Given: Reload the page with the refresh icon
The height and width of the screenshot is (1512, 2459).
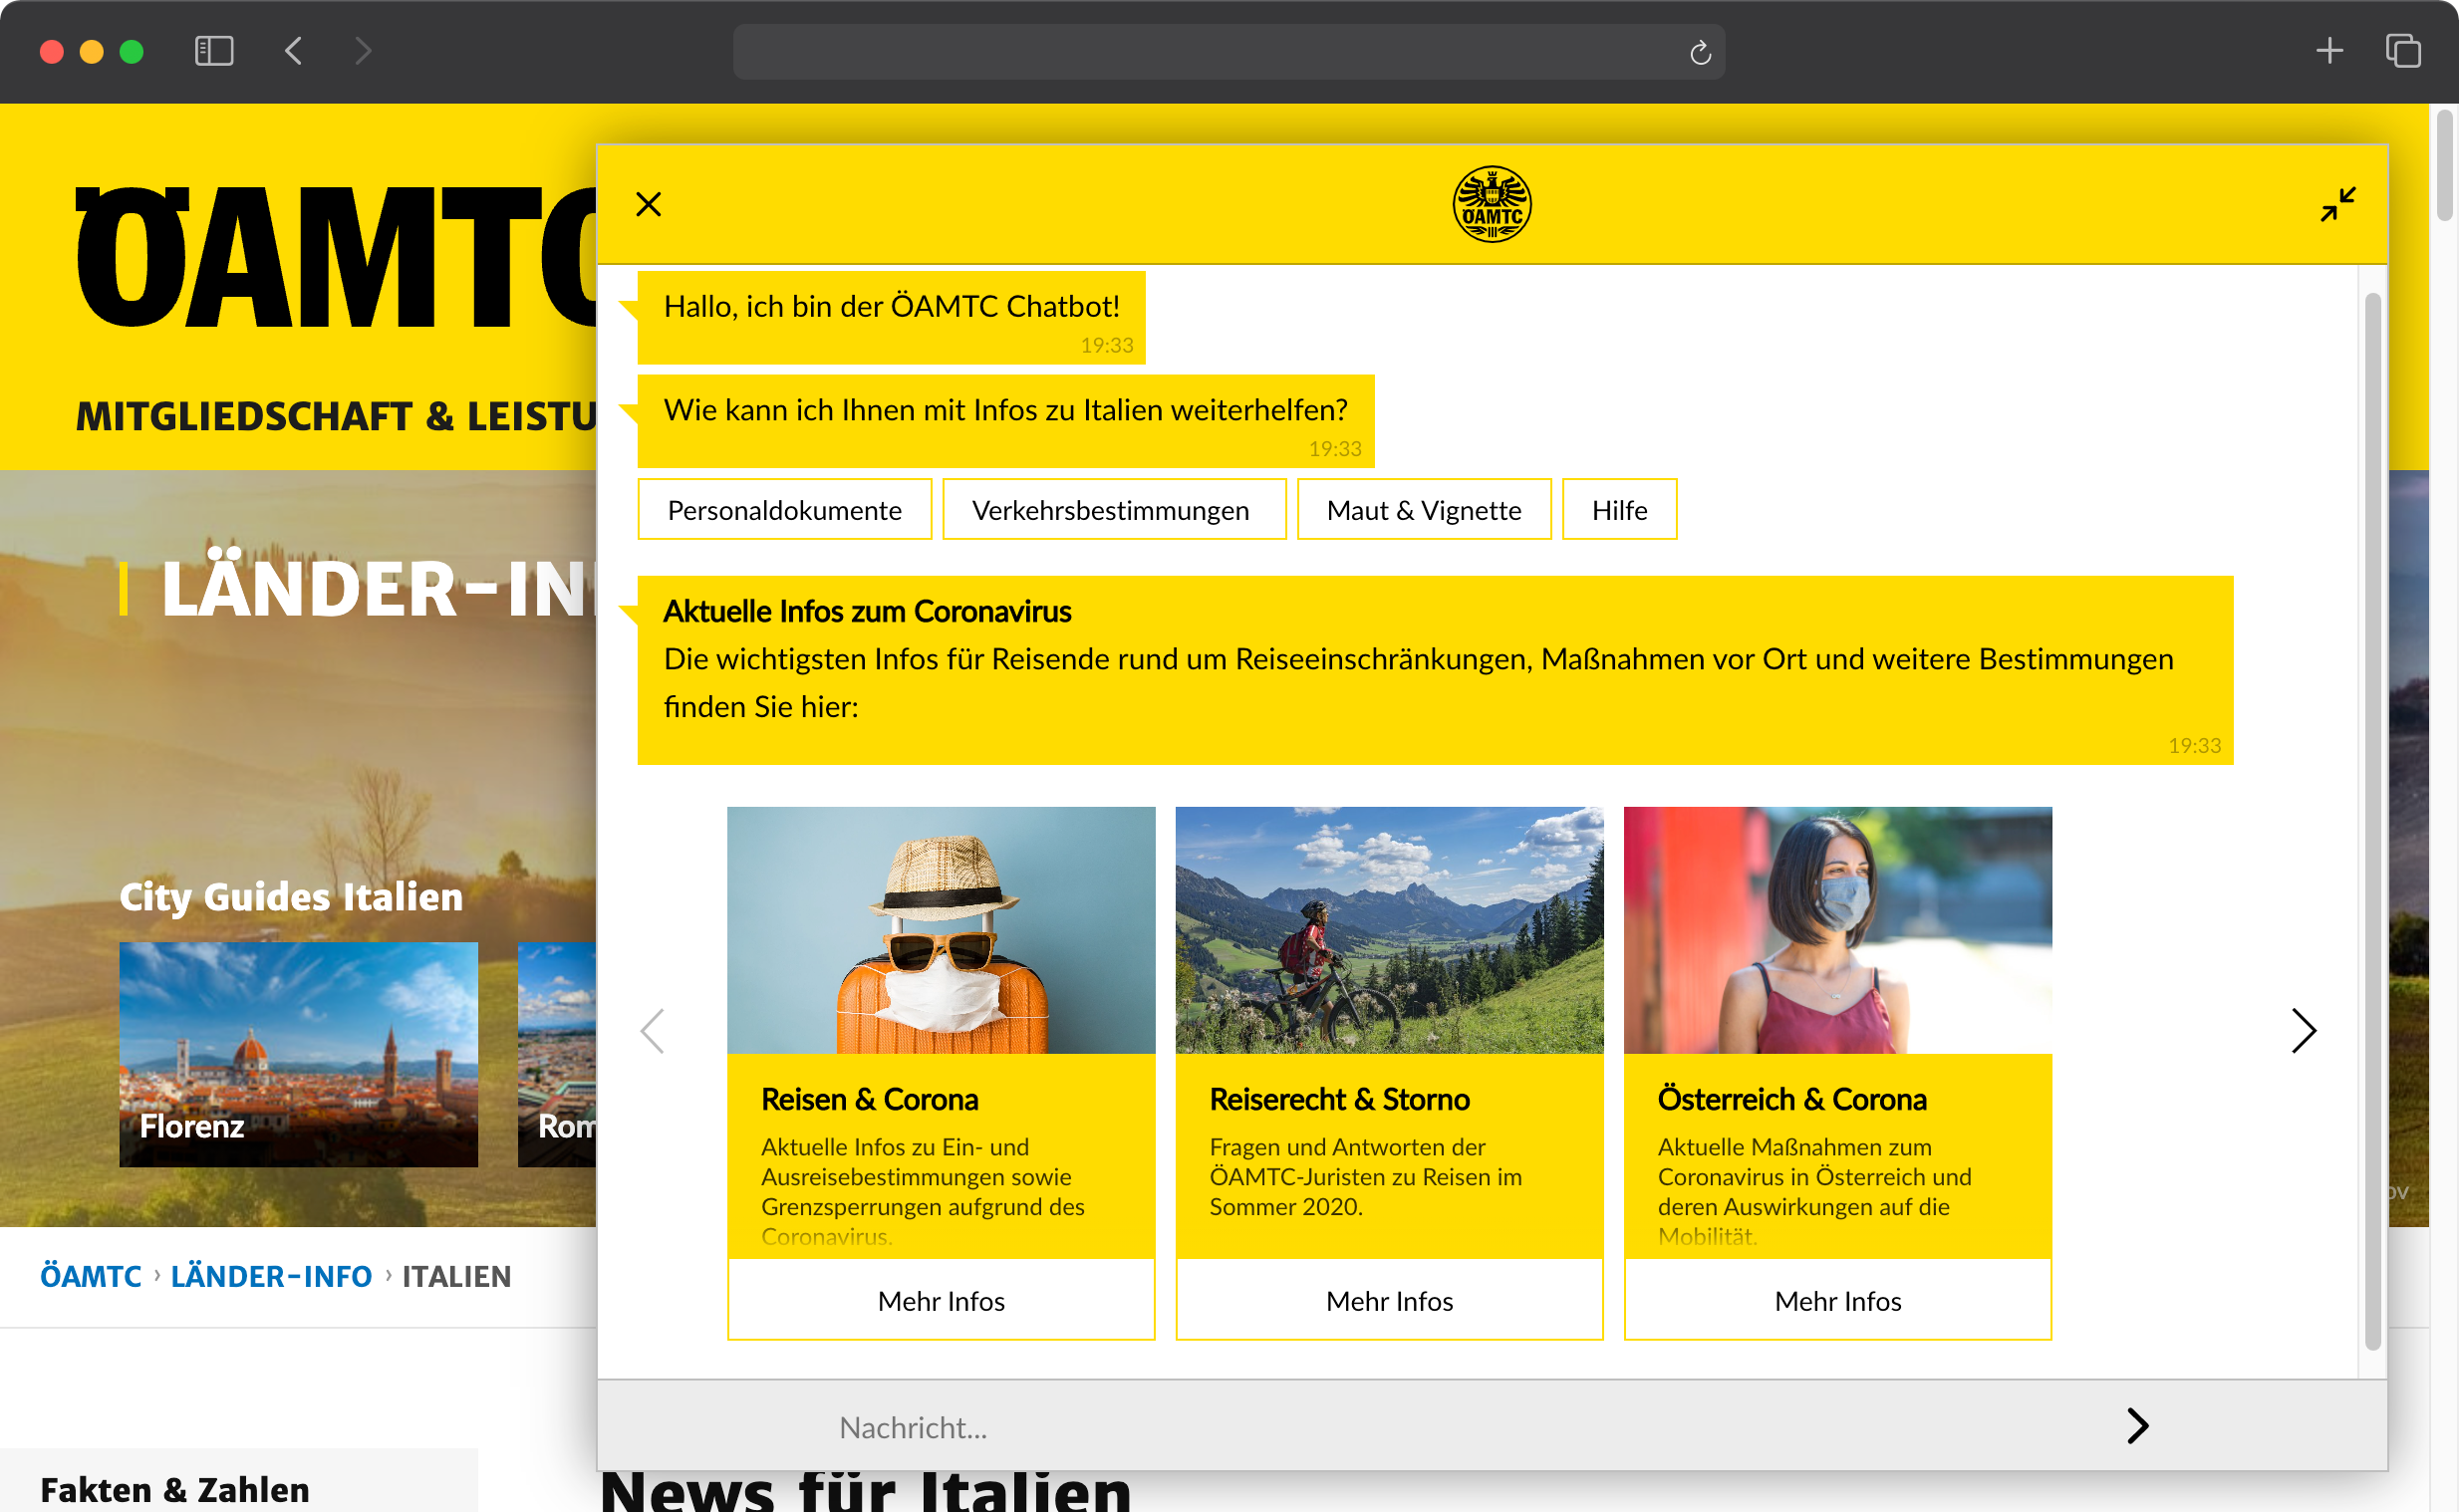Looking at the screenshot, I should (x=1700, y=52).
